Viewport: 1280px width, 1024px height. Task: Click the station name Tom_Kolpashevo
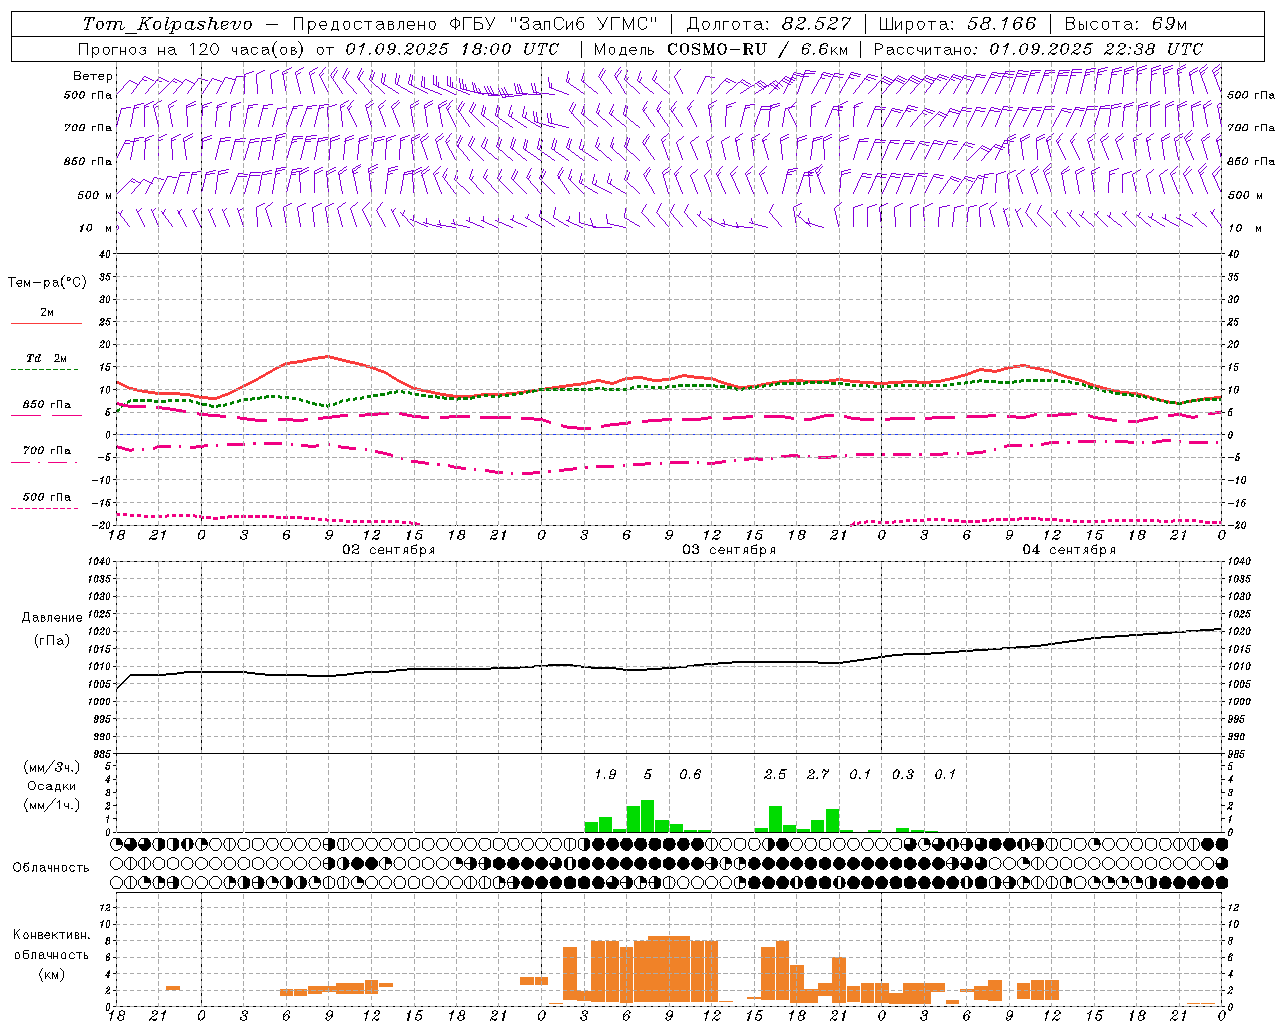167,24
